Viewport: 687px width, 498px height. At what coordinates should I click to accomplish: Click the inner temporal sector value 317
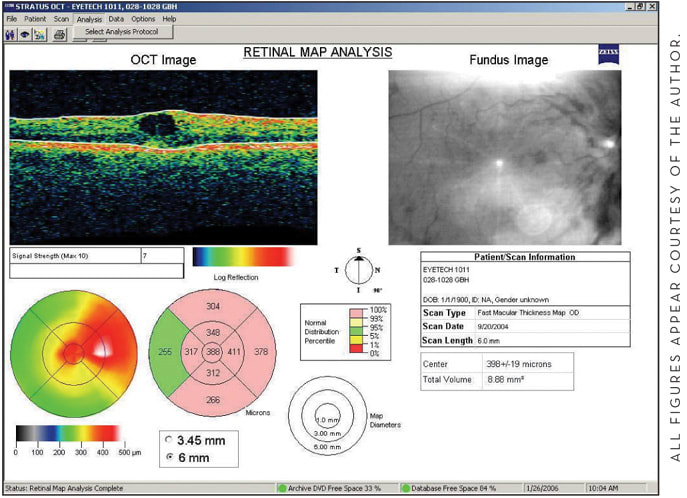tap(191, 352)
